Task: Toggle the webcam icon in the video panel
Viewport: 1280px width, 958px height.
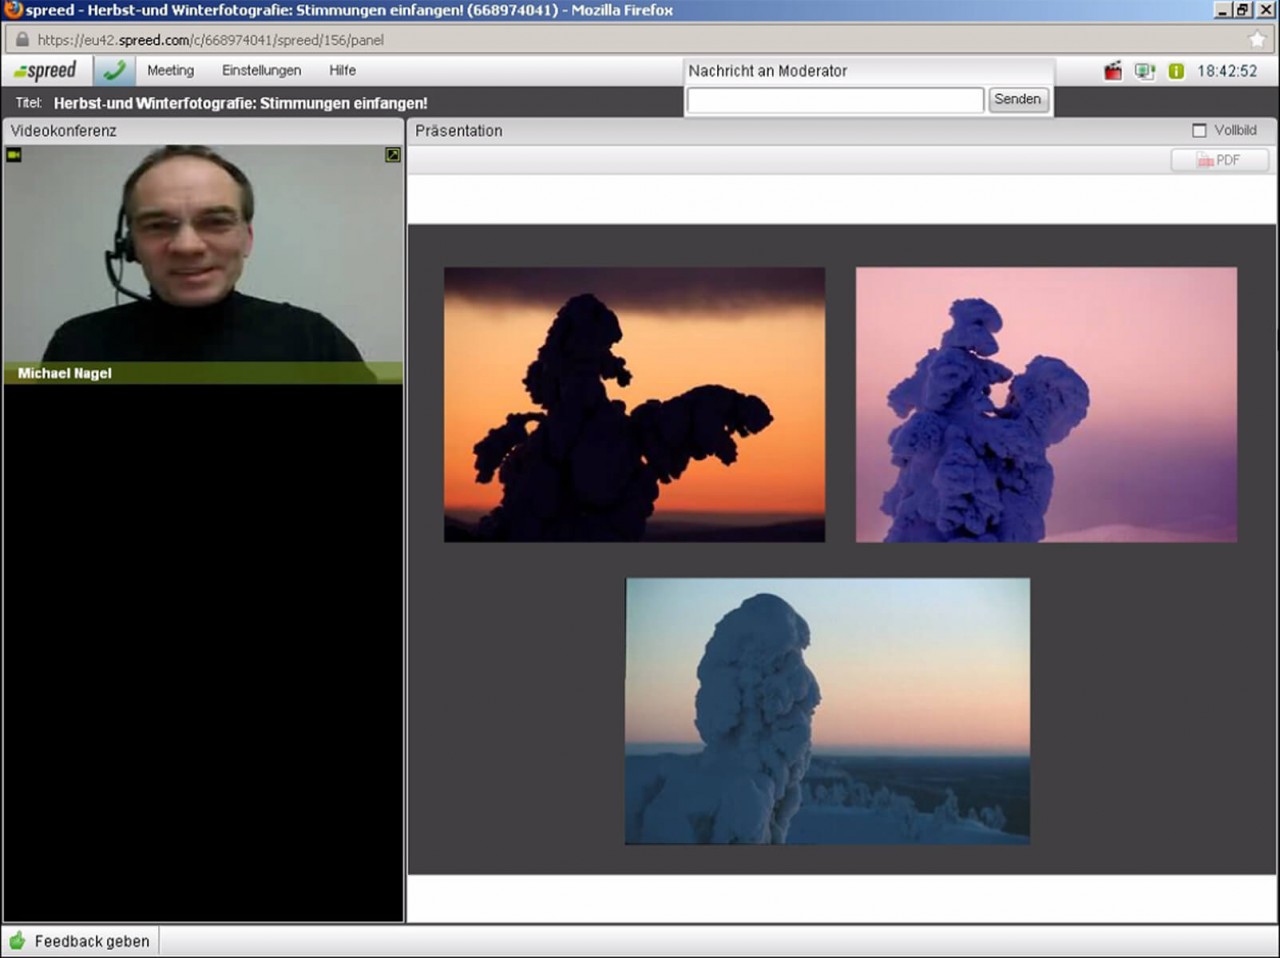Action: tap(14, 155)
